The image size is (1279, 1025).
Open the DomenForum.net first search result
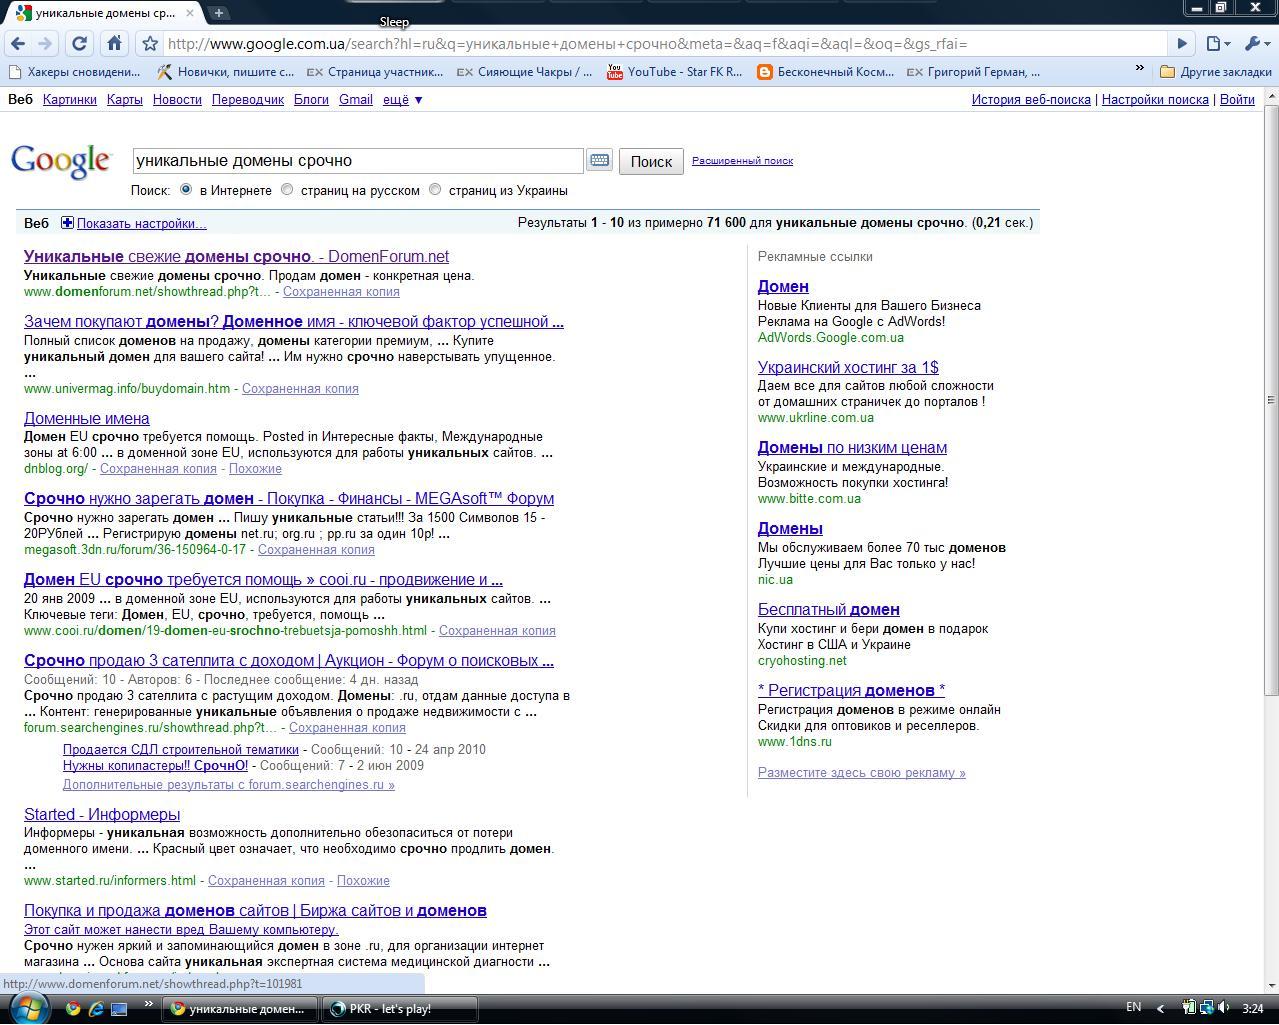236,257
